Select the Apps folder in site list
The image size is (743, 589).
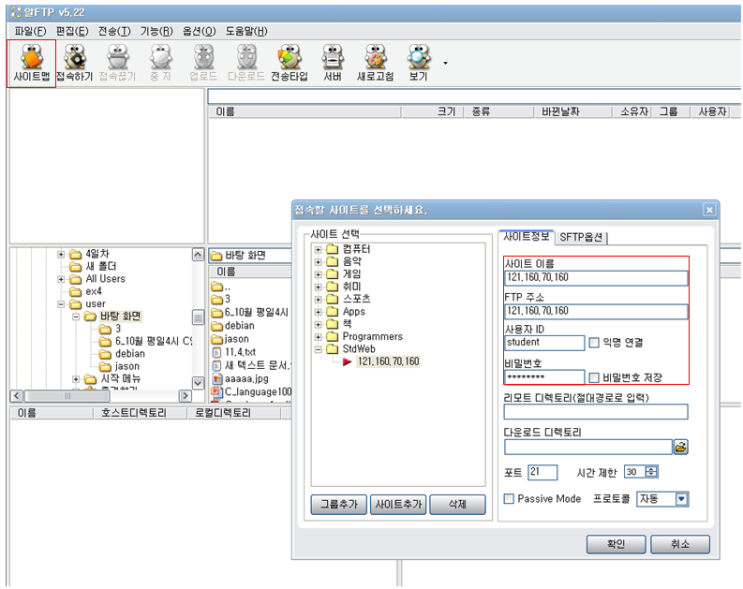click(353, 311)
